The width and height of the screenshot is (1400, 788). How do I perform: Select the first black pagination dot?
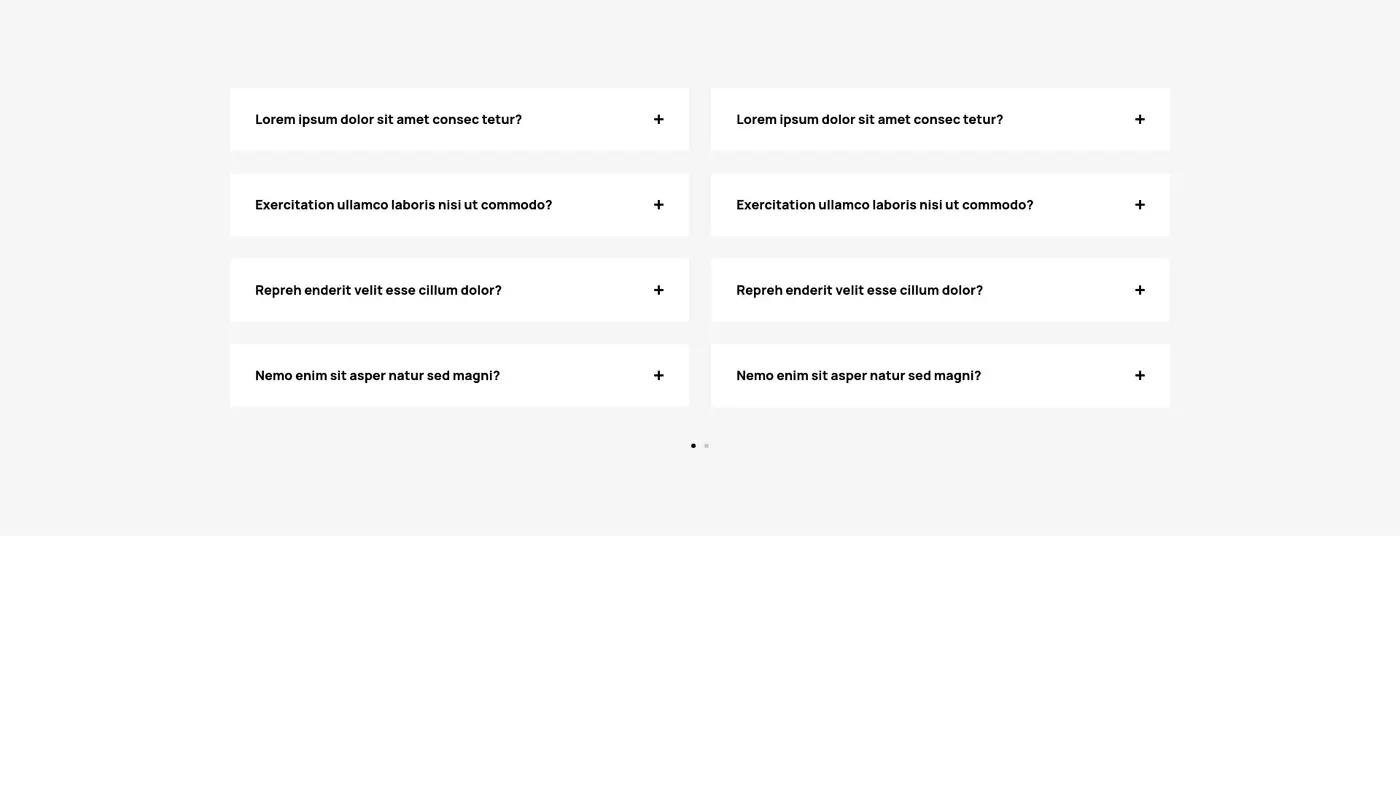(693, 446)
